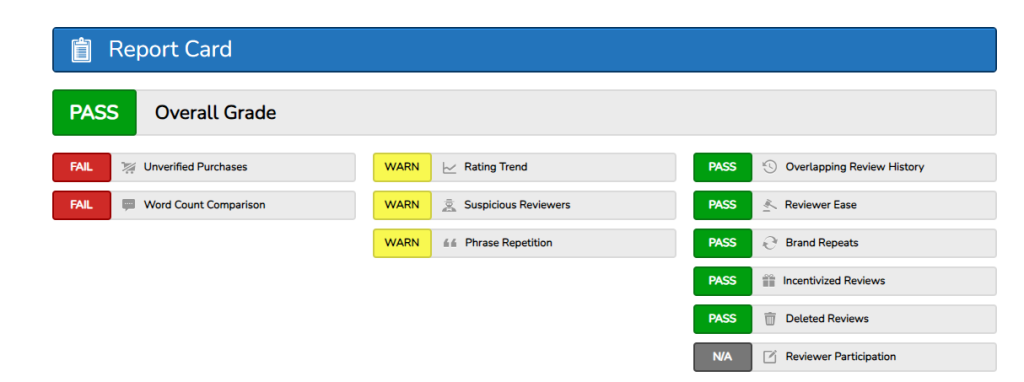Click the N/A badge for Reviewer Participation
Screen dimensions: 1024x382
pos(723,357)
